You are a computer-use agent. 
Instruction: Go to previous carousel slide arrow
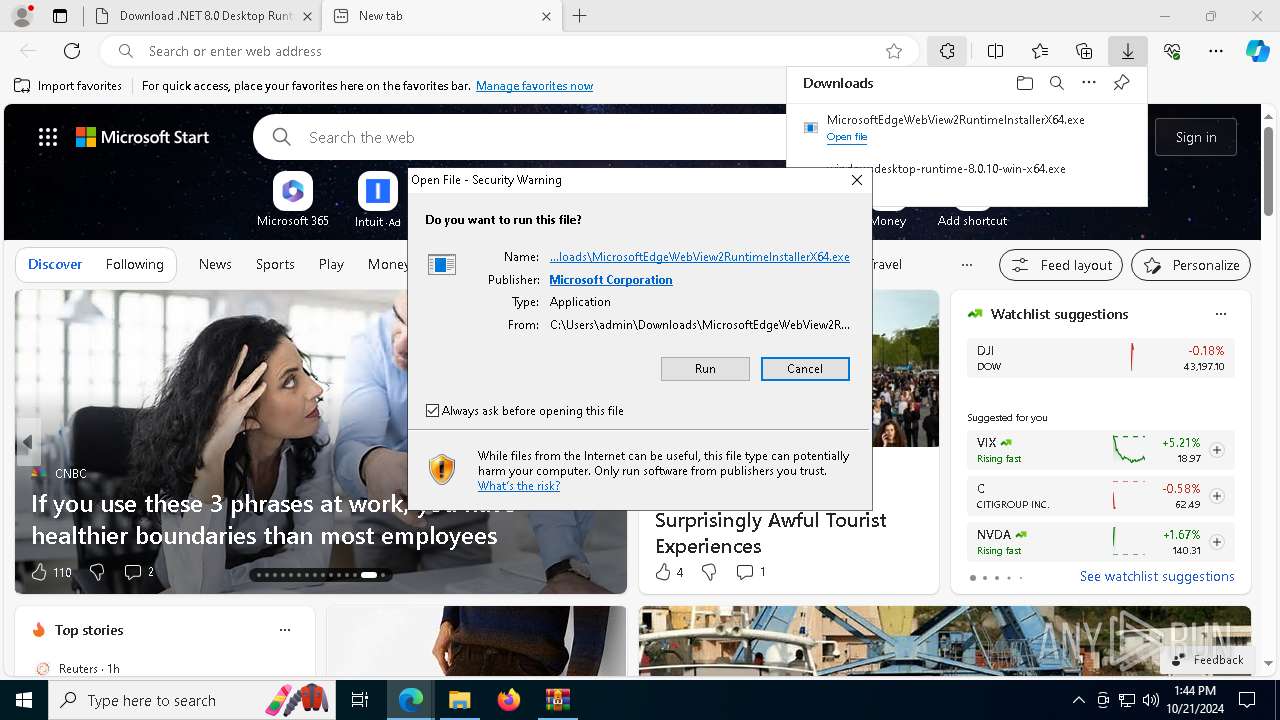click(x=28, y=442)
